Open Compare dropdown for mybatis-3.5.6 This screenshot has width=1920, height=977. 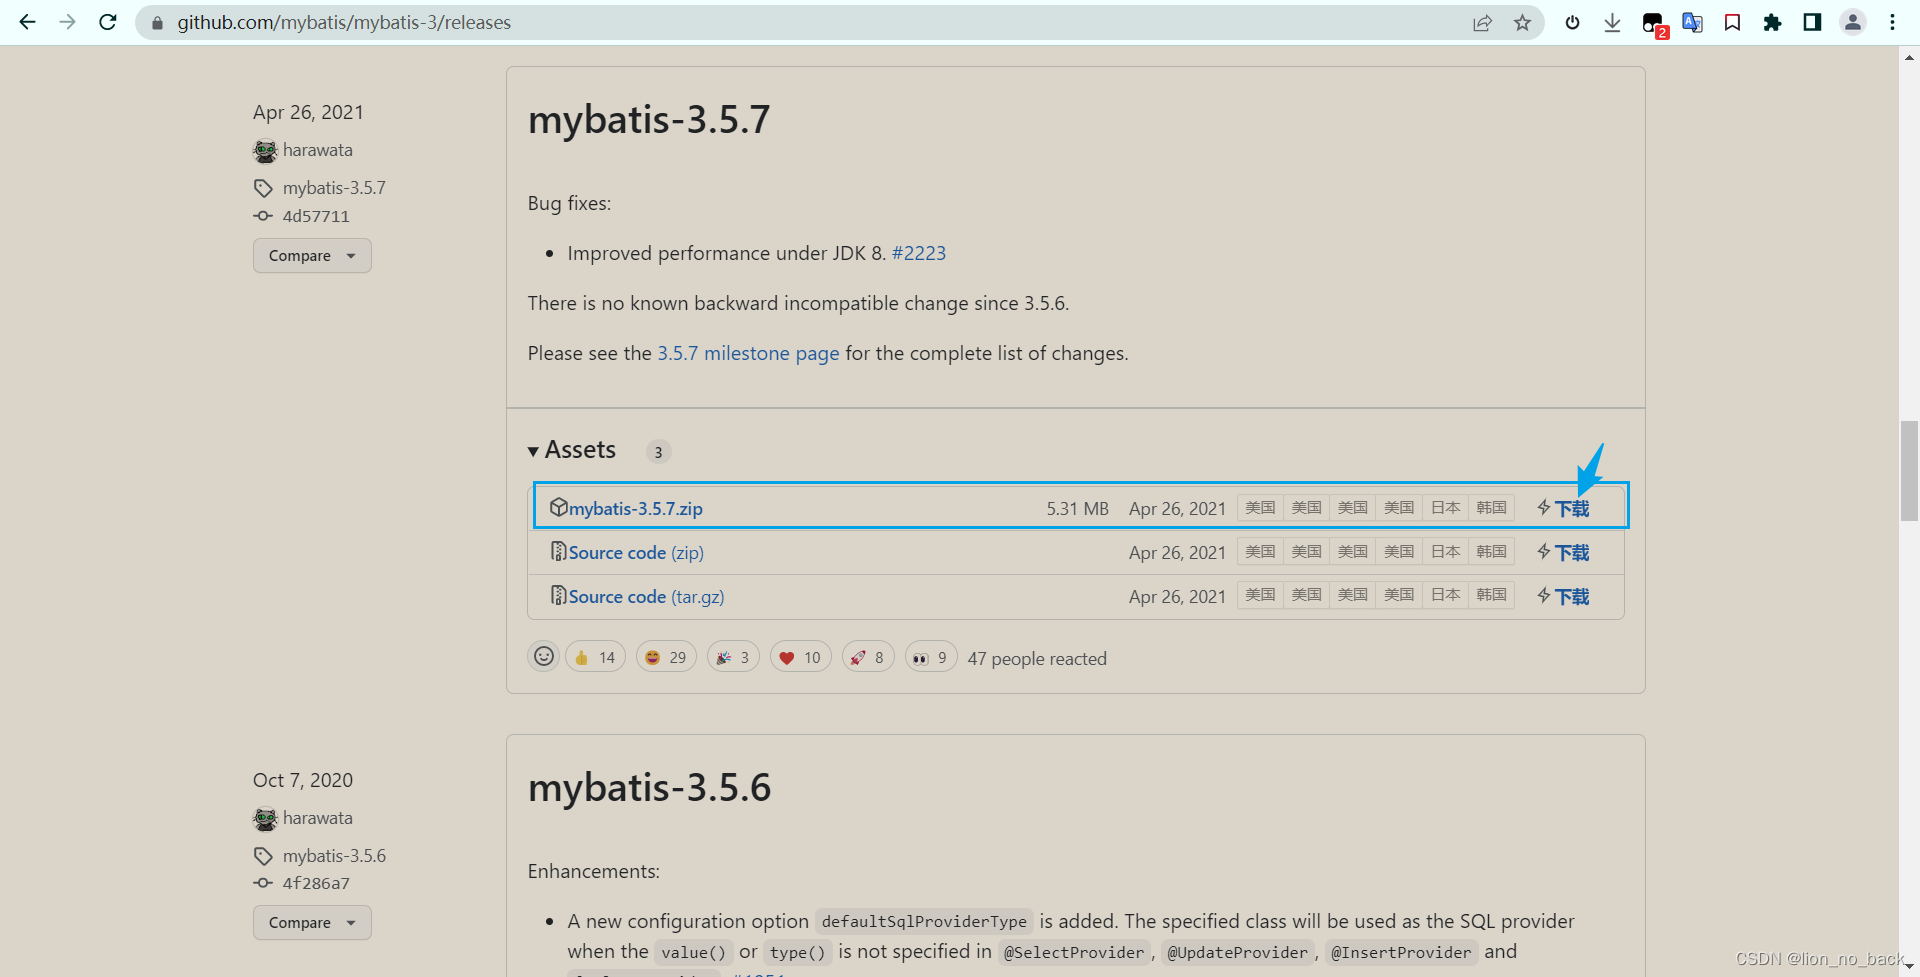coord(312,922)
